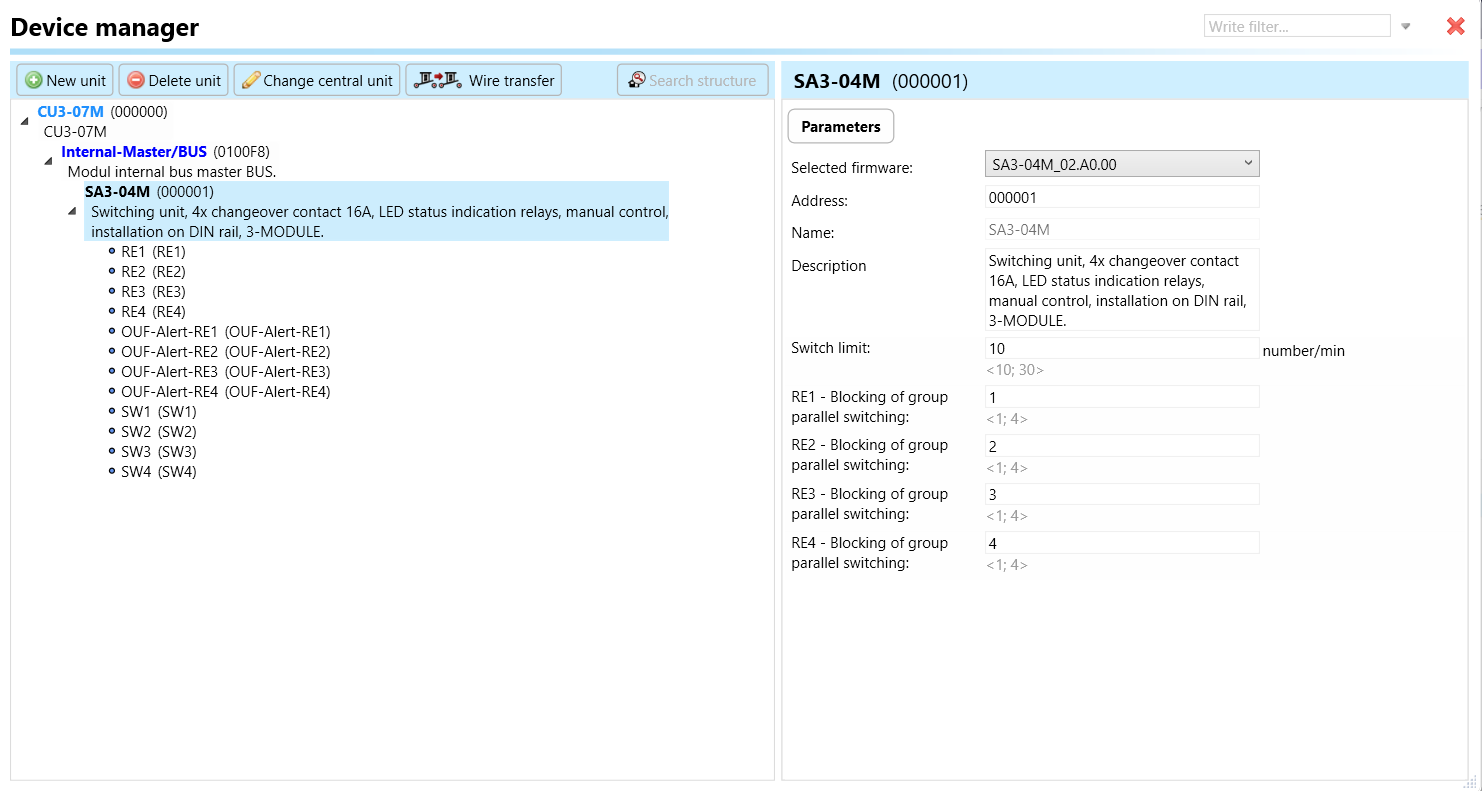Select CU3-07M central unit link

pyautogui.click(x=70, y=112)
